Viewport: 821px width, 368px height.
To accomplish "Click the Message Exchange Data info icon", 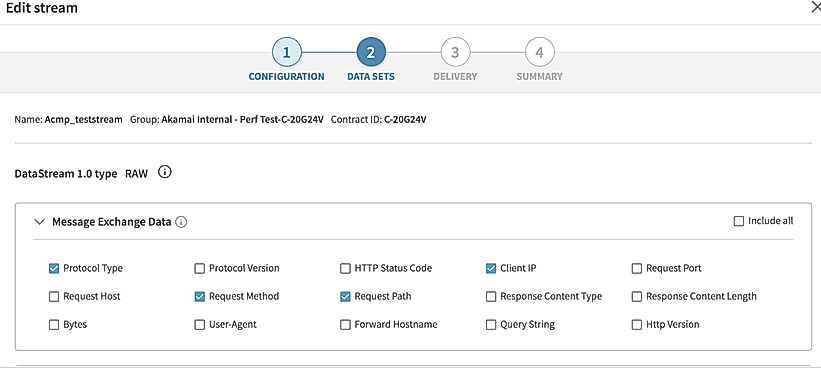I will (181, 222).
